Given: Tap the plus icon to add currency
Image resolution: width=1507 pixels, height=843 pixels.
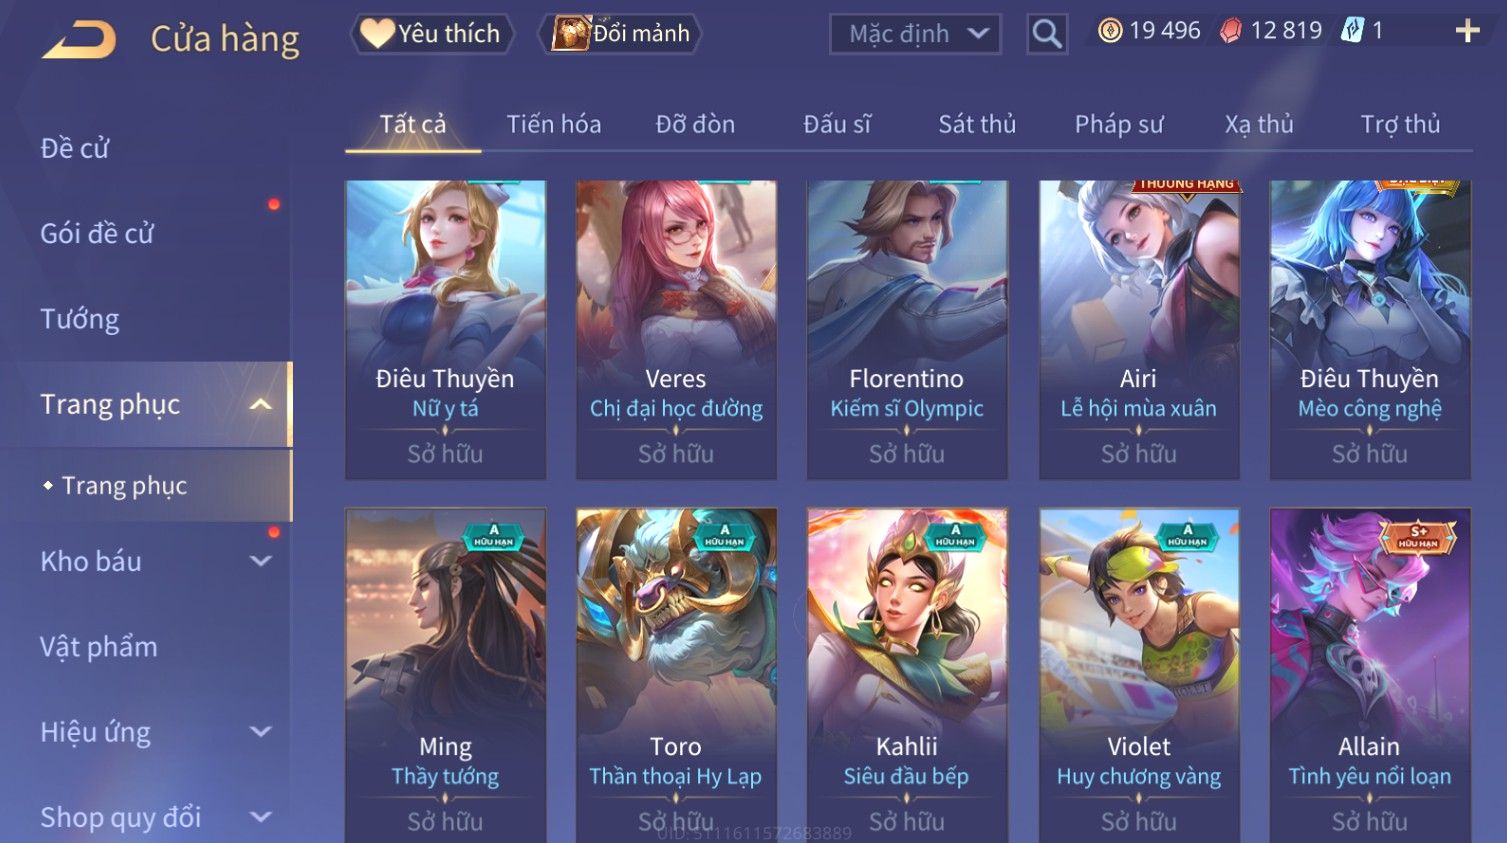Looking at the screenshot, I should click(x=1467, y=31).
